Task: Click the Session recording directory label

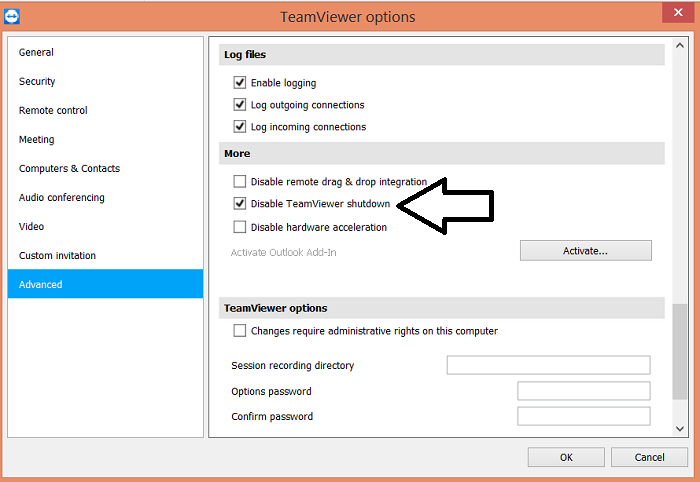Action: [292, 365]
